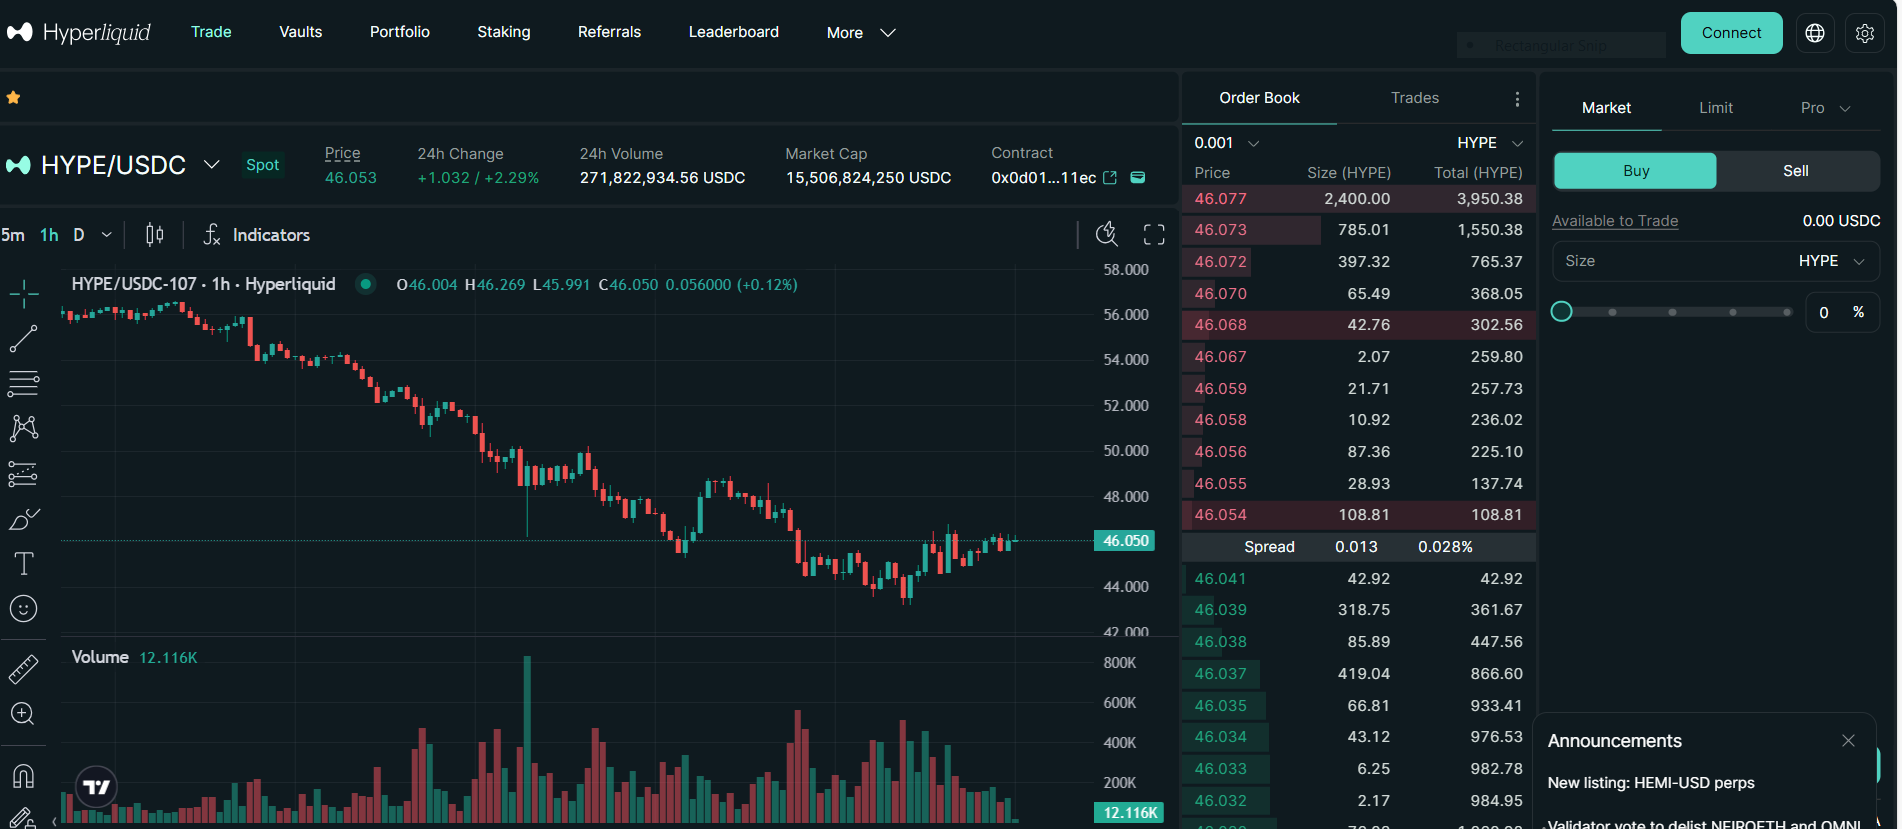Image resolution: width=1902 pixels, height=829 pixels.
Task: Open the Vaults page
Action: [x=301, y=32]
